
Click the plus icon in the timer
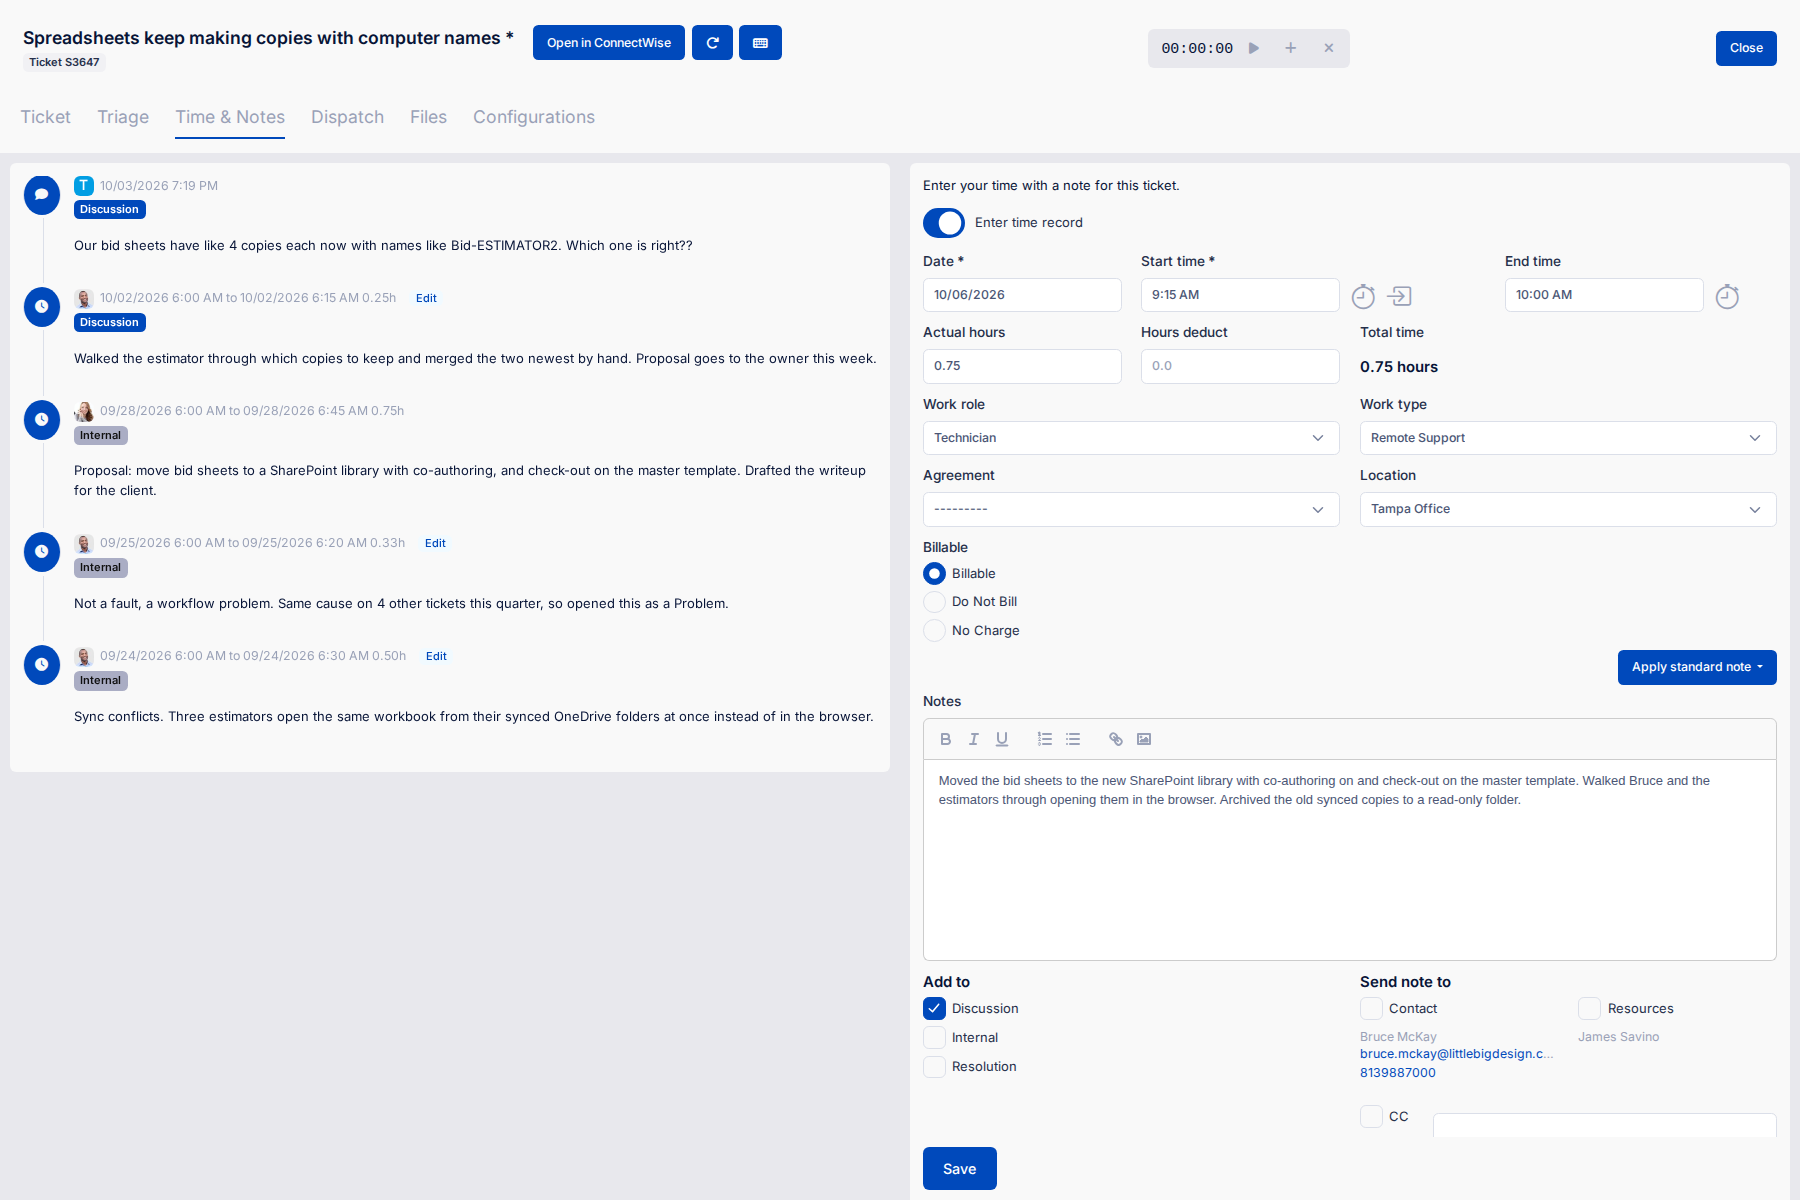[x=1291, y=48]
